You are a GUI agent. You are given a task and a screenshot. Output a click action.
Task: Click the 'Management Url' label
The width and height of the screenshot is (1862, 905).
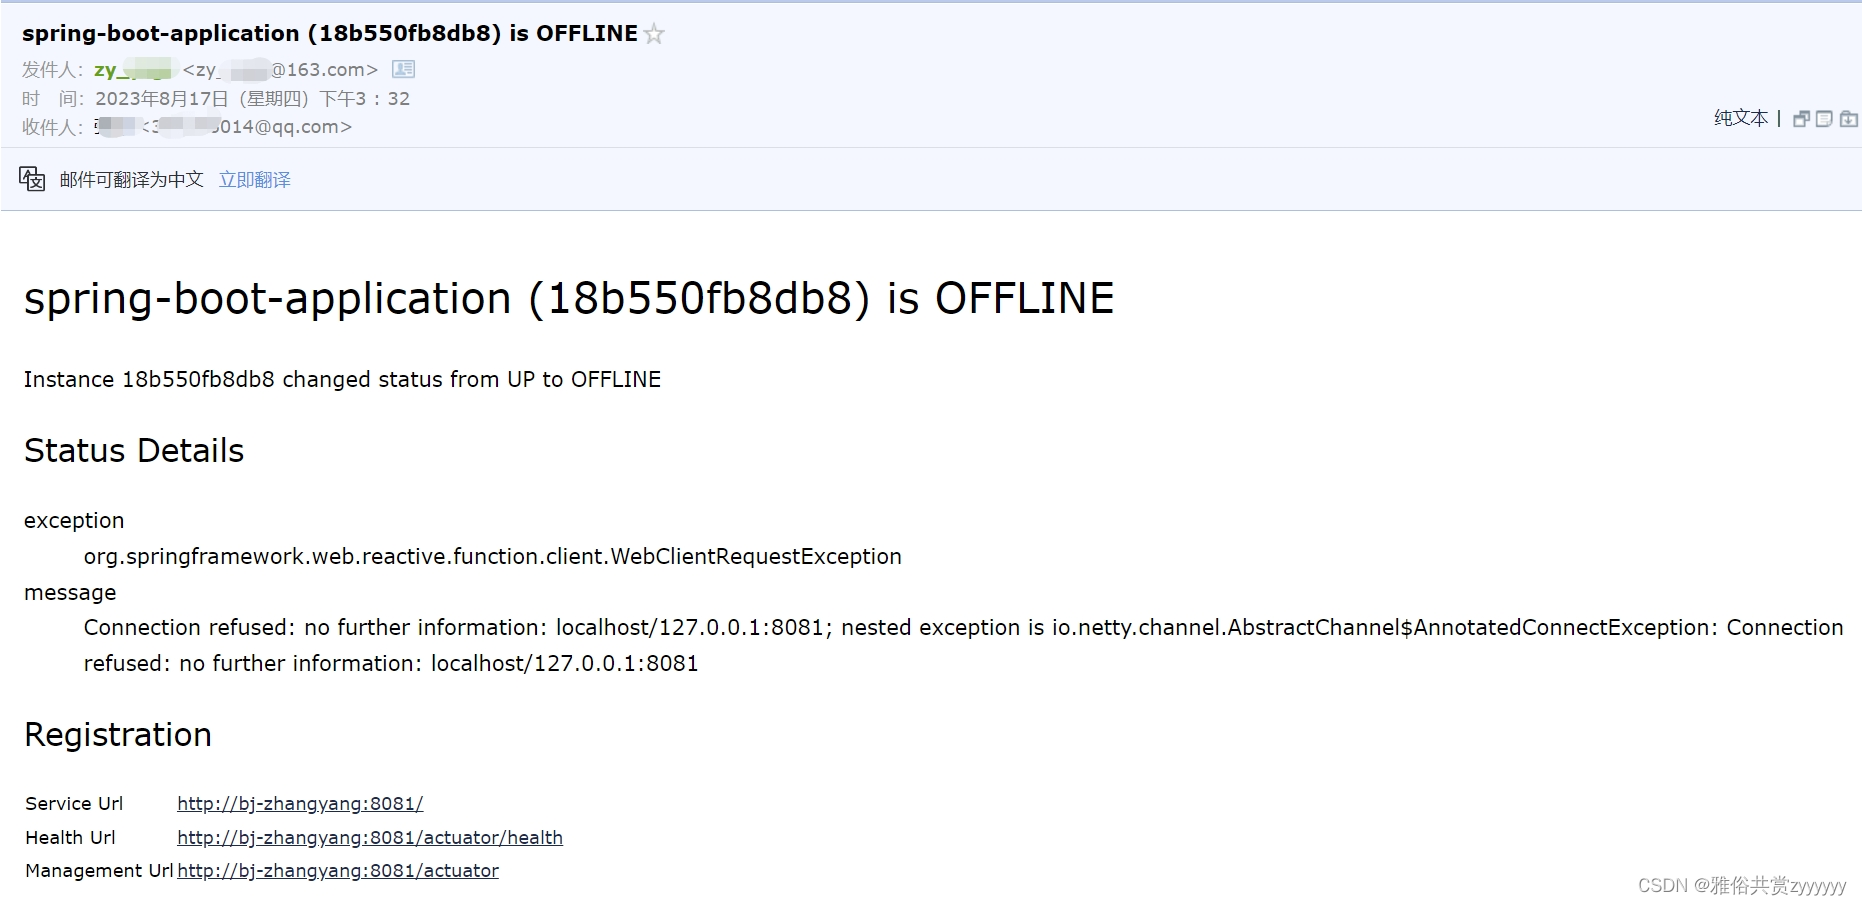(99, 871)
